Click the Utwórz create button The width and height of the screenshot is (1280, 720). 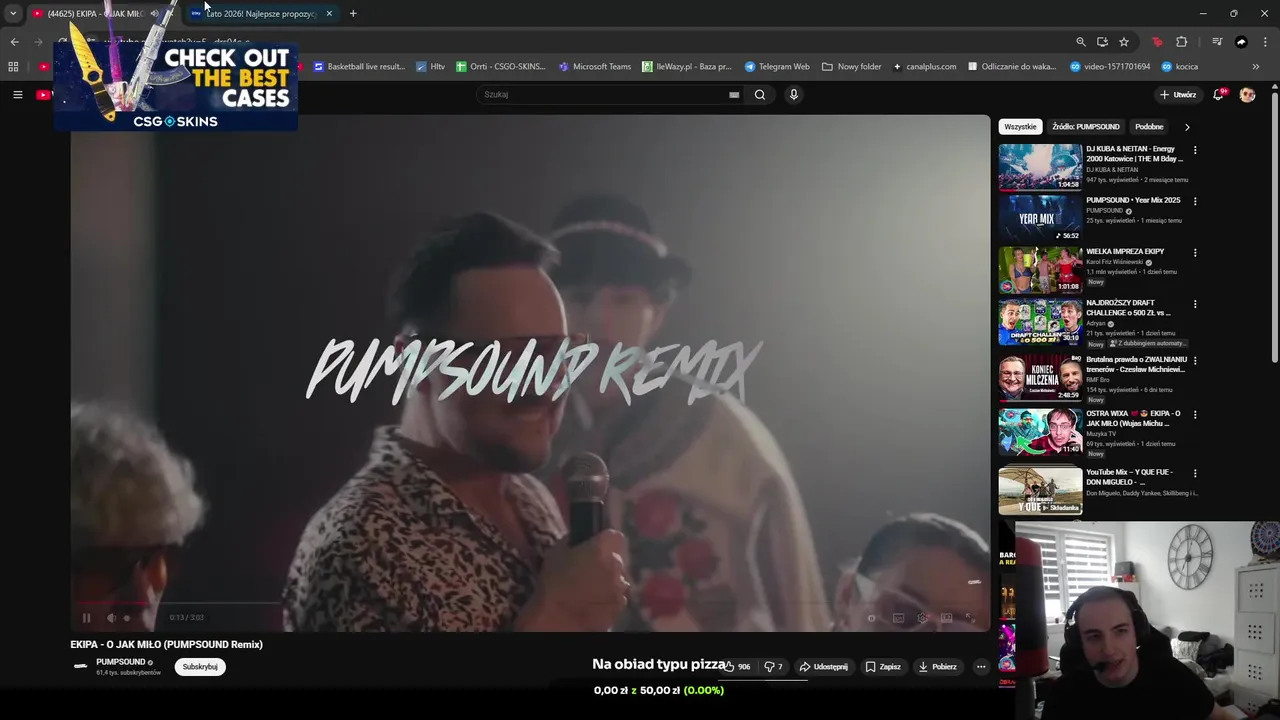1178,95
